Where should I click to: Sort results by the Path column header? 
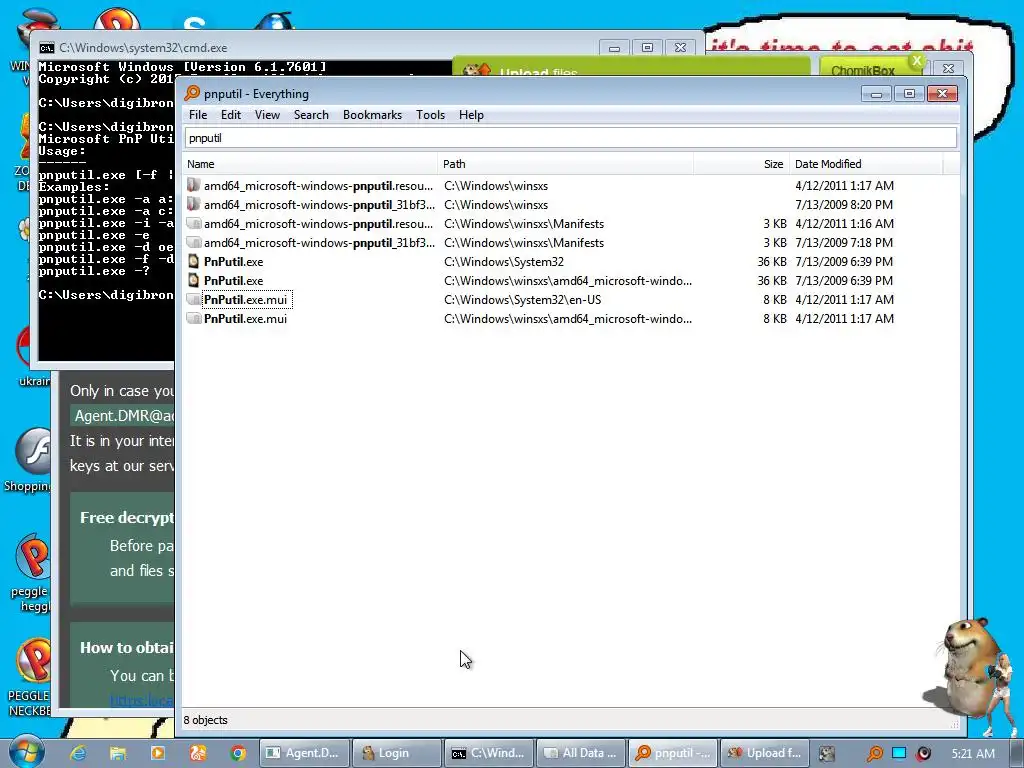point(566,164)
